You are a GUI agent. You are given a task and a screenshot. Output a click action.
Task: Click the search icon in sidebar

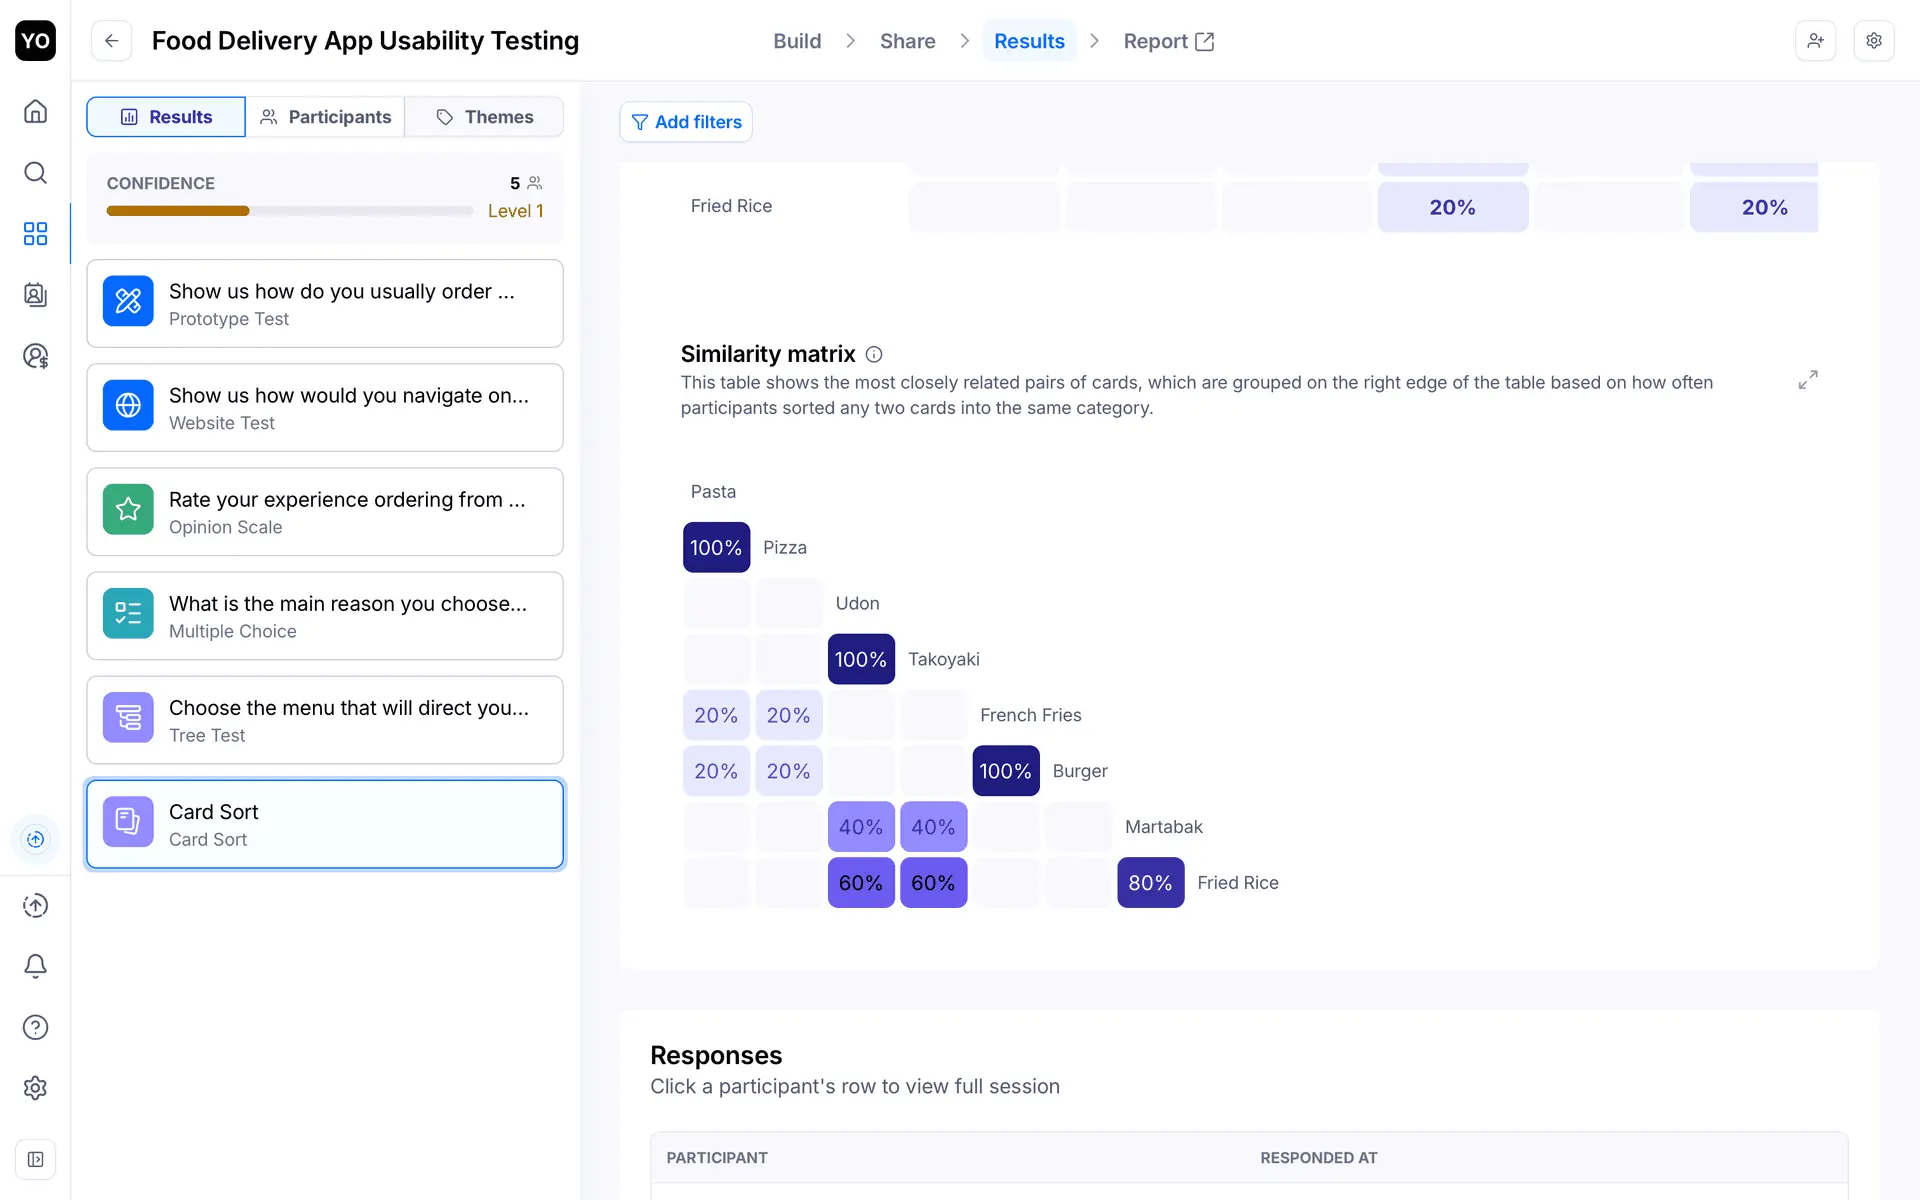35,173
